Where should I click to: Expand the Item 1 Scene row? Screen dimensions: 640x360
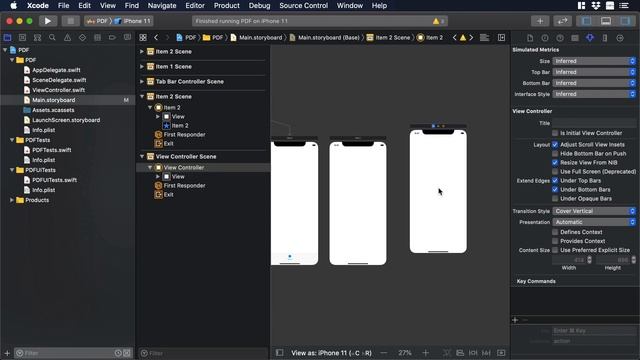(142, 67)
